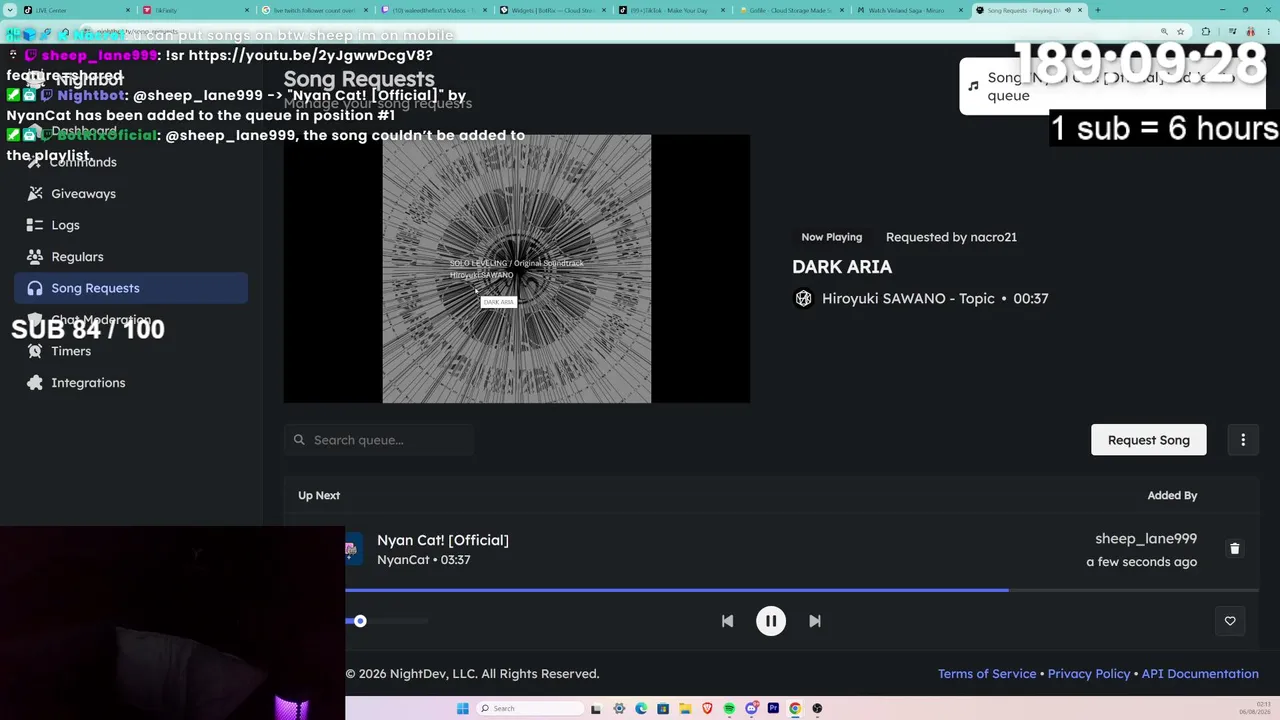Open the Windows Start menu
Viewport: 1280px width, 720px height.
coord(462,708)
